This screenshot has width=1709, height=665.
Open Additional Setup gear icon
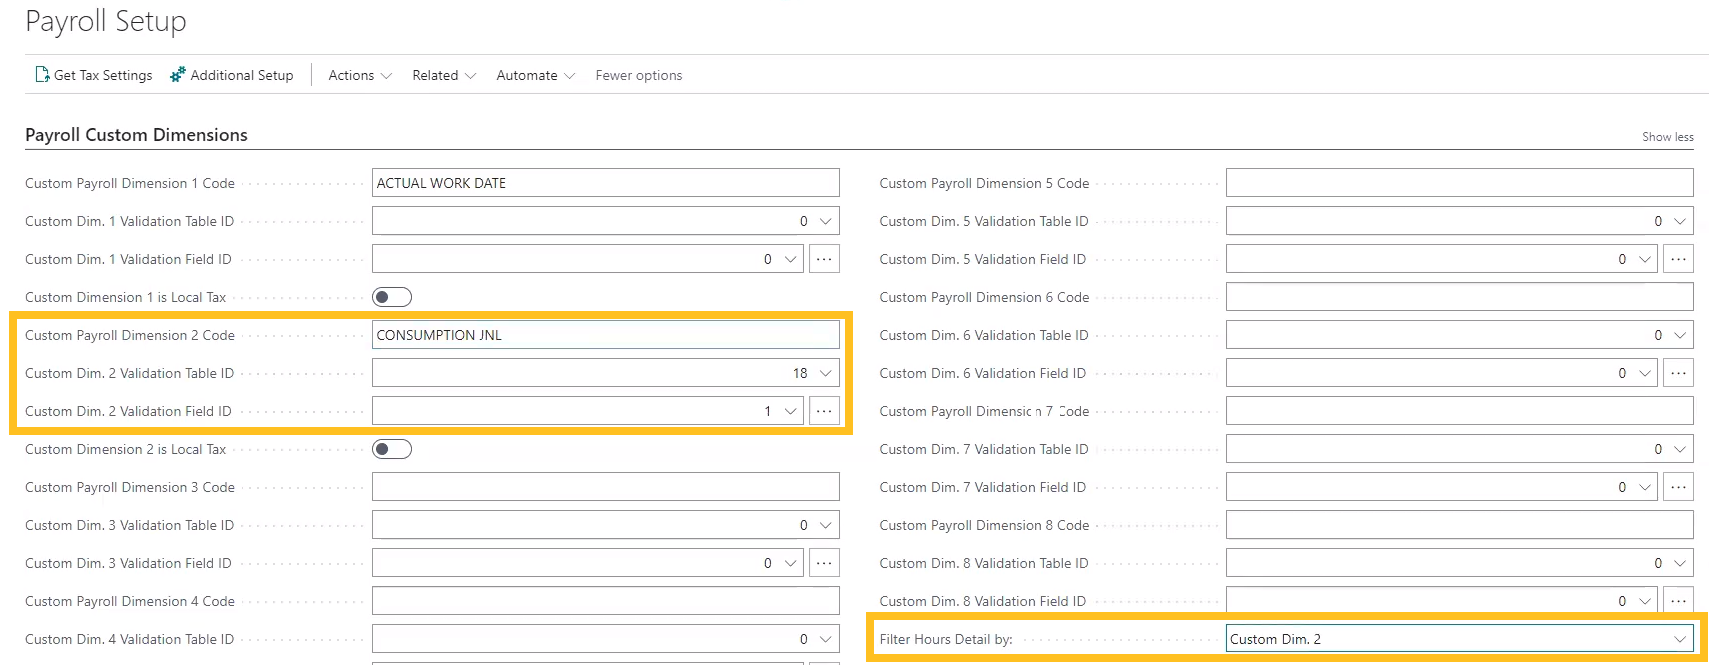[x=178, y=75]
